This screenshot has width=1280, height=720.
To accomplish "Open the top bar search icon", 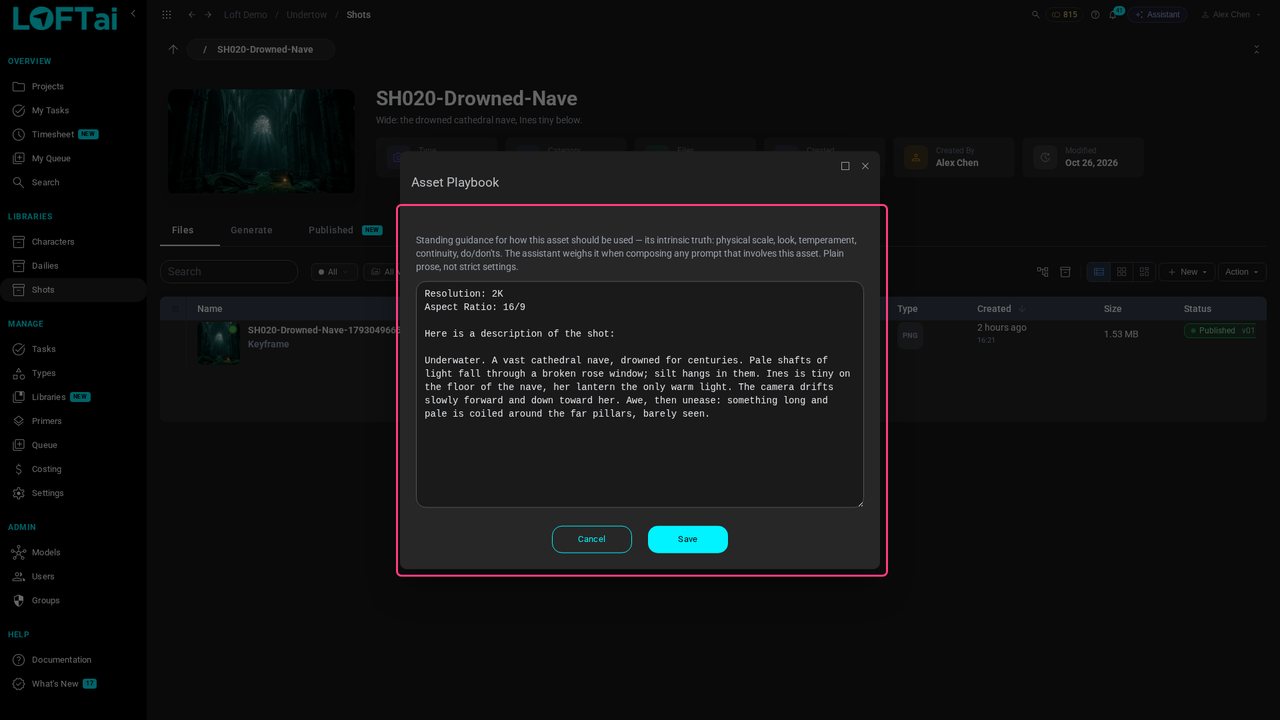I will [x=1036, y=15].
